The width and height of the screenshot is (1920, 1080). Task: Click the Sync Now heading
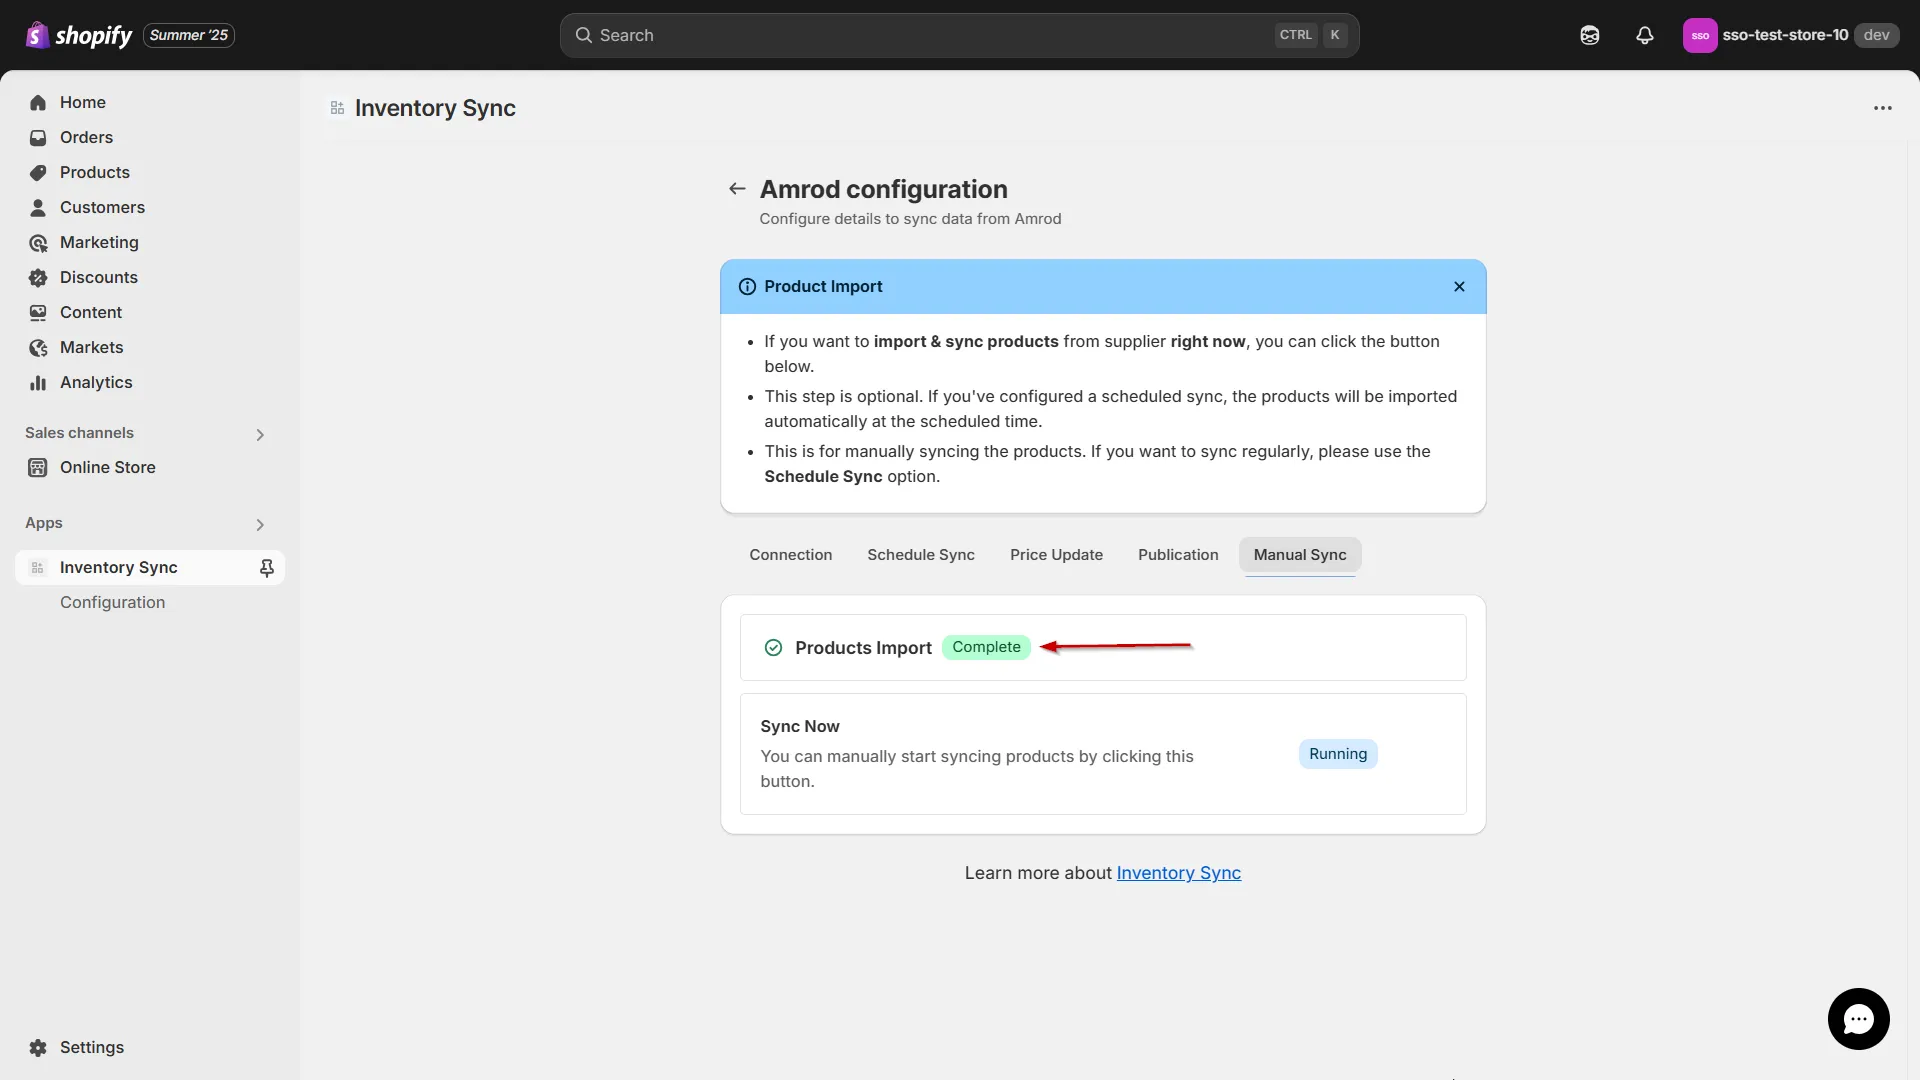point(799,726)
